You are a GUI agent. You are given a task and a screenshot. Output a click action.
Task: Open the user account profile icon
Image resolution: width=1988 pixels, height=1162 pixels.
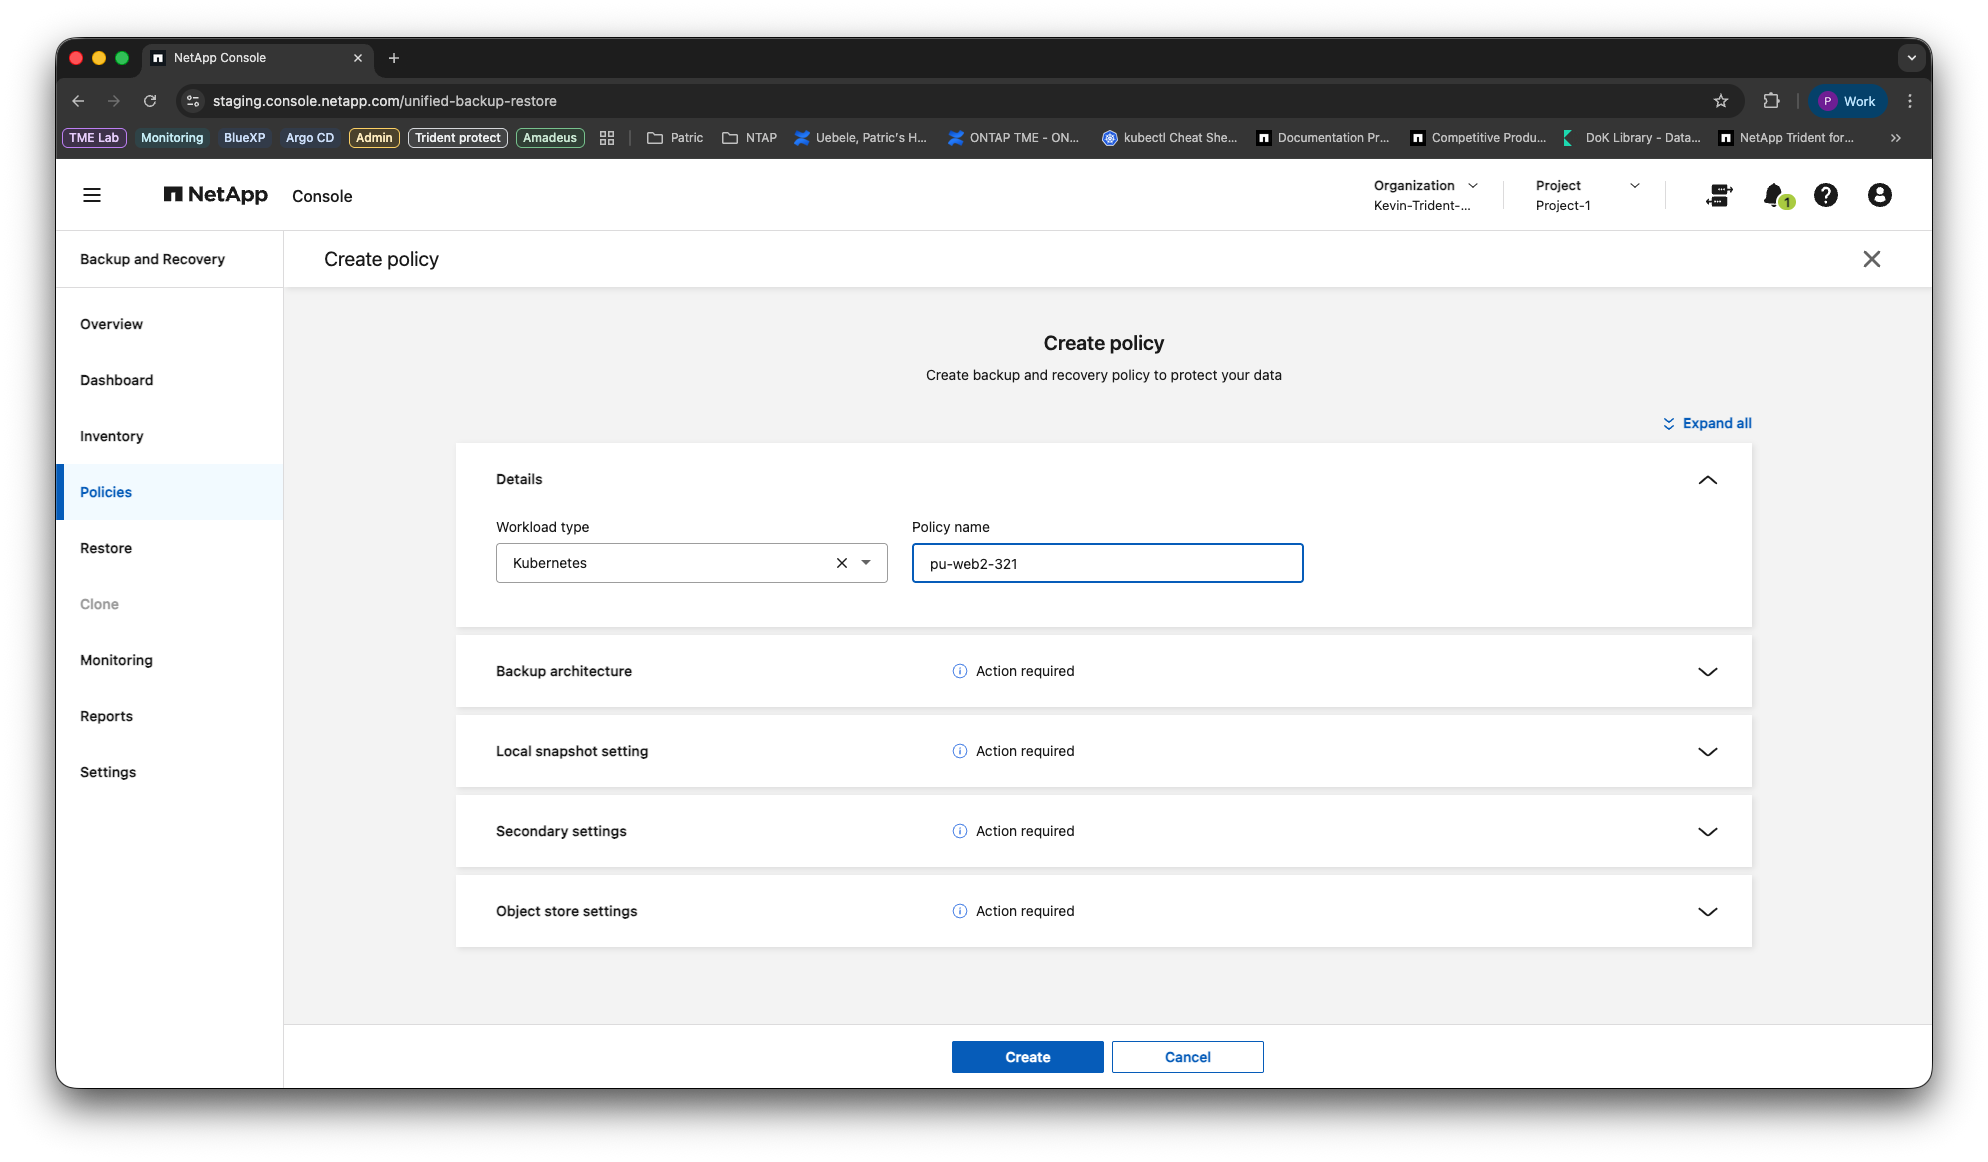[x=1880, y=195]
